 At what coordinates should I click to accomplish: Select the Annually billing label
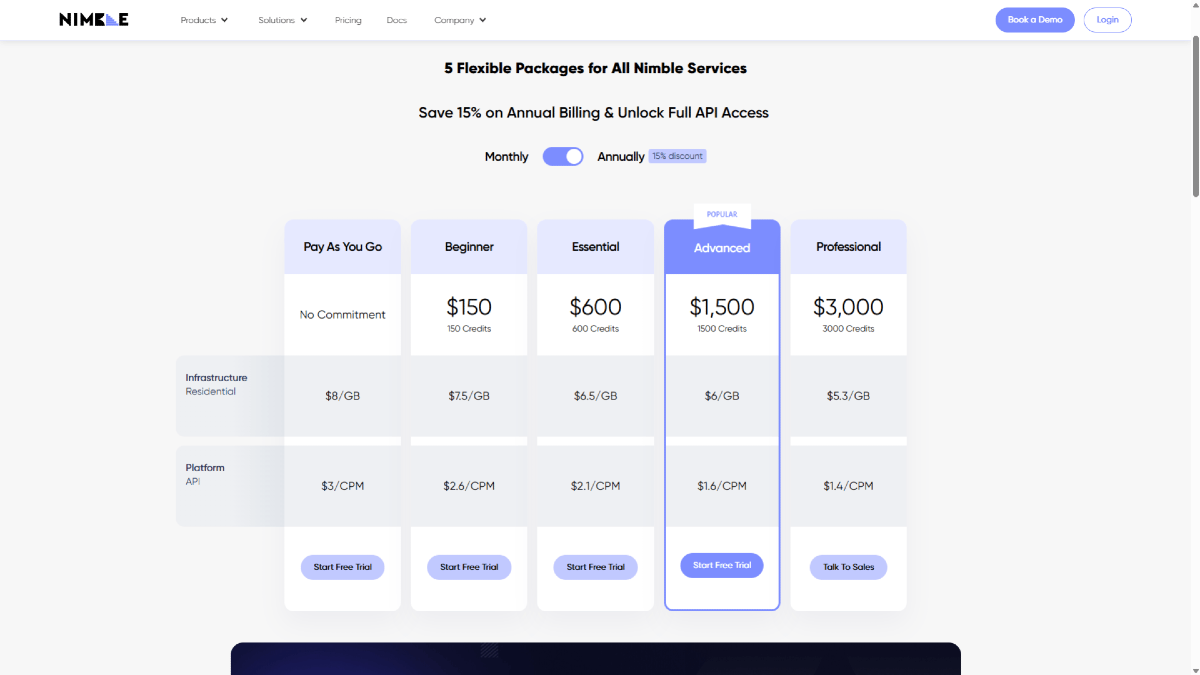click(621, 157)
